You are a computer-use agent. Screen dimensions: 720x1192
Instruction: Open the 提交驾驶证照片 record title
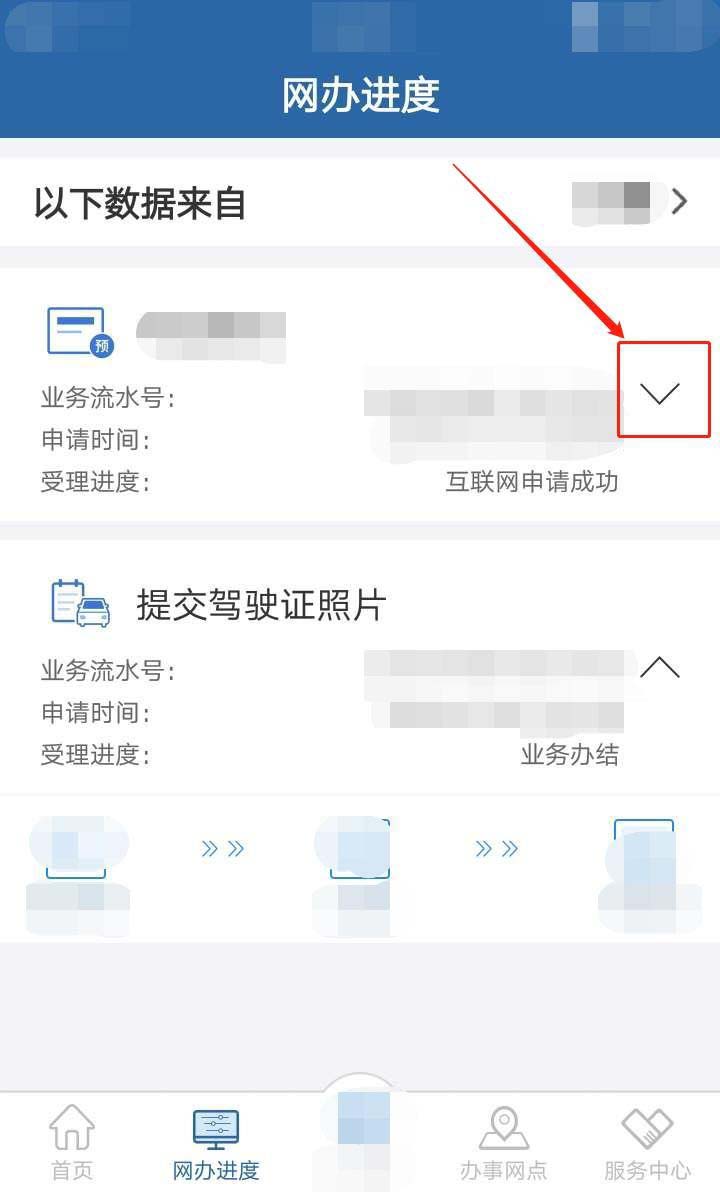click(262, 605)
